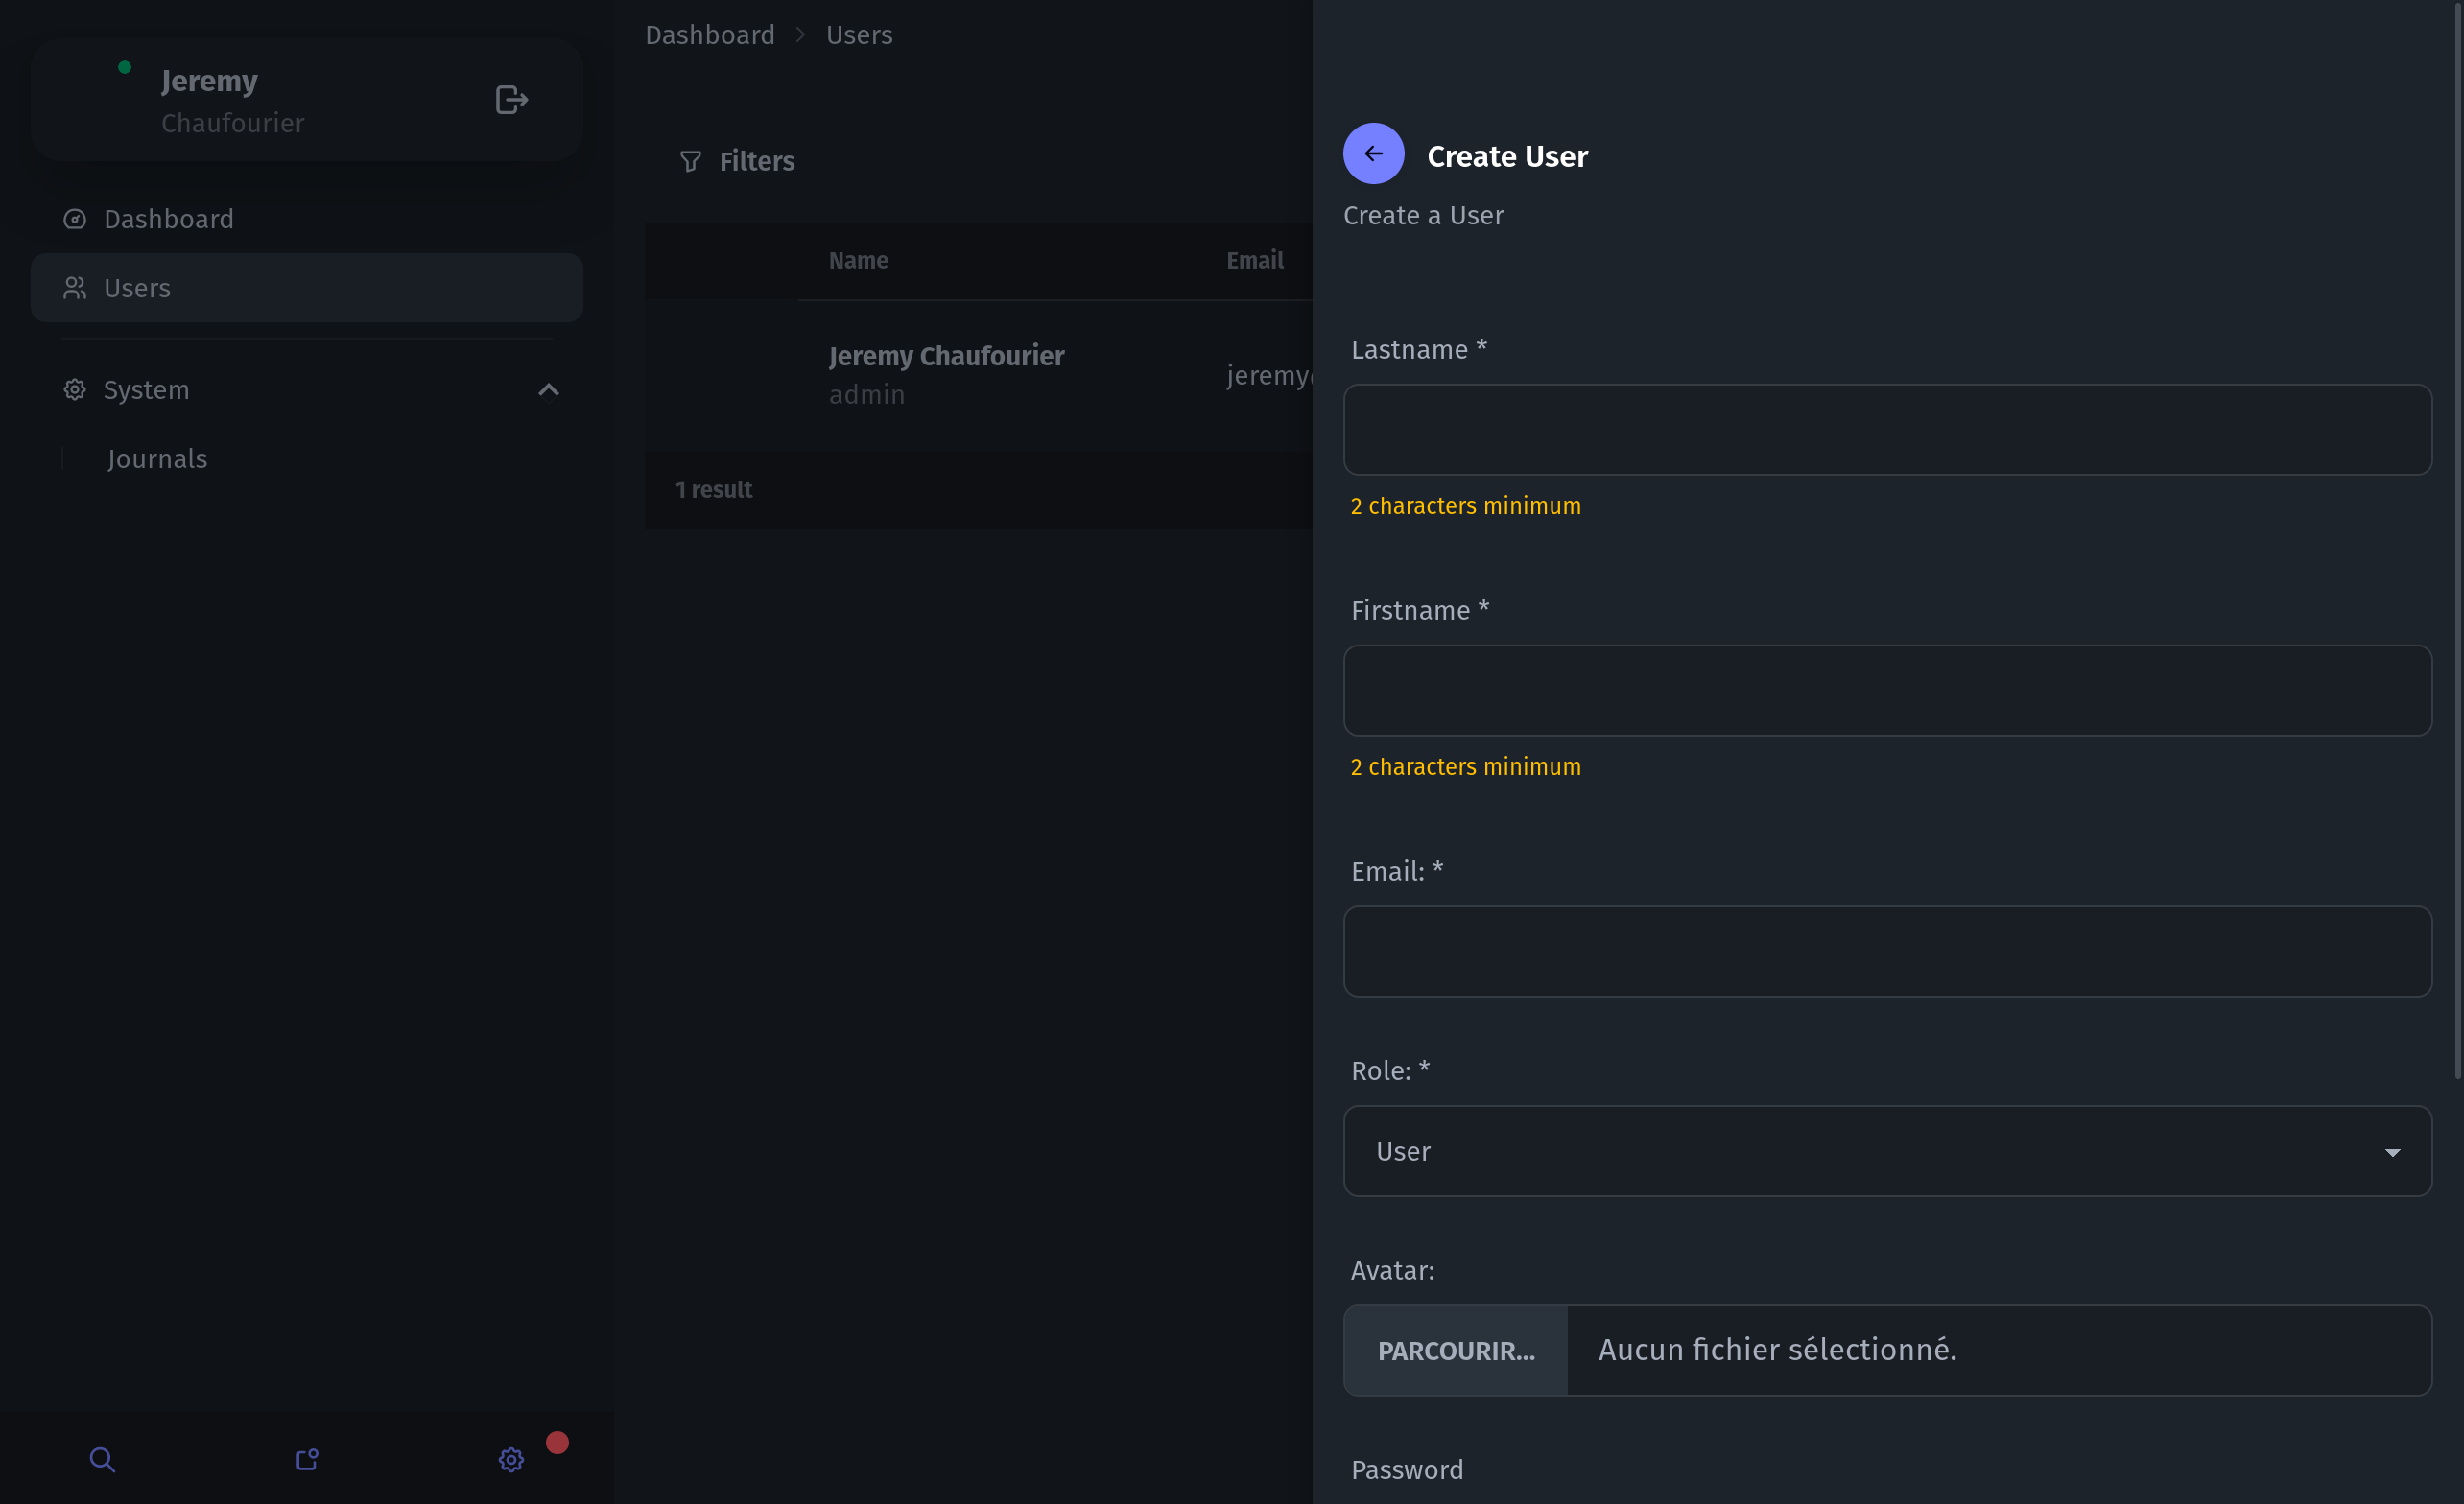The width and height of the screenshot is (2464, 1504).
Task: Open the search icon in the bottom bar
Action: point(102,1459)
